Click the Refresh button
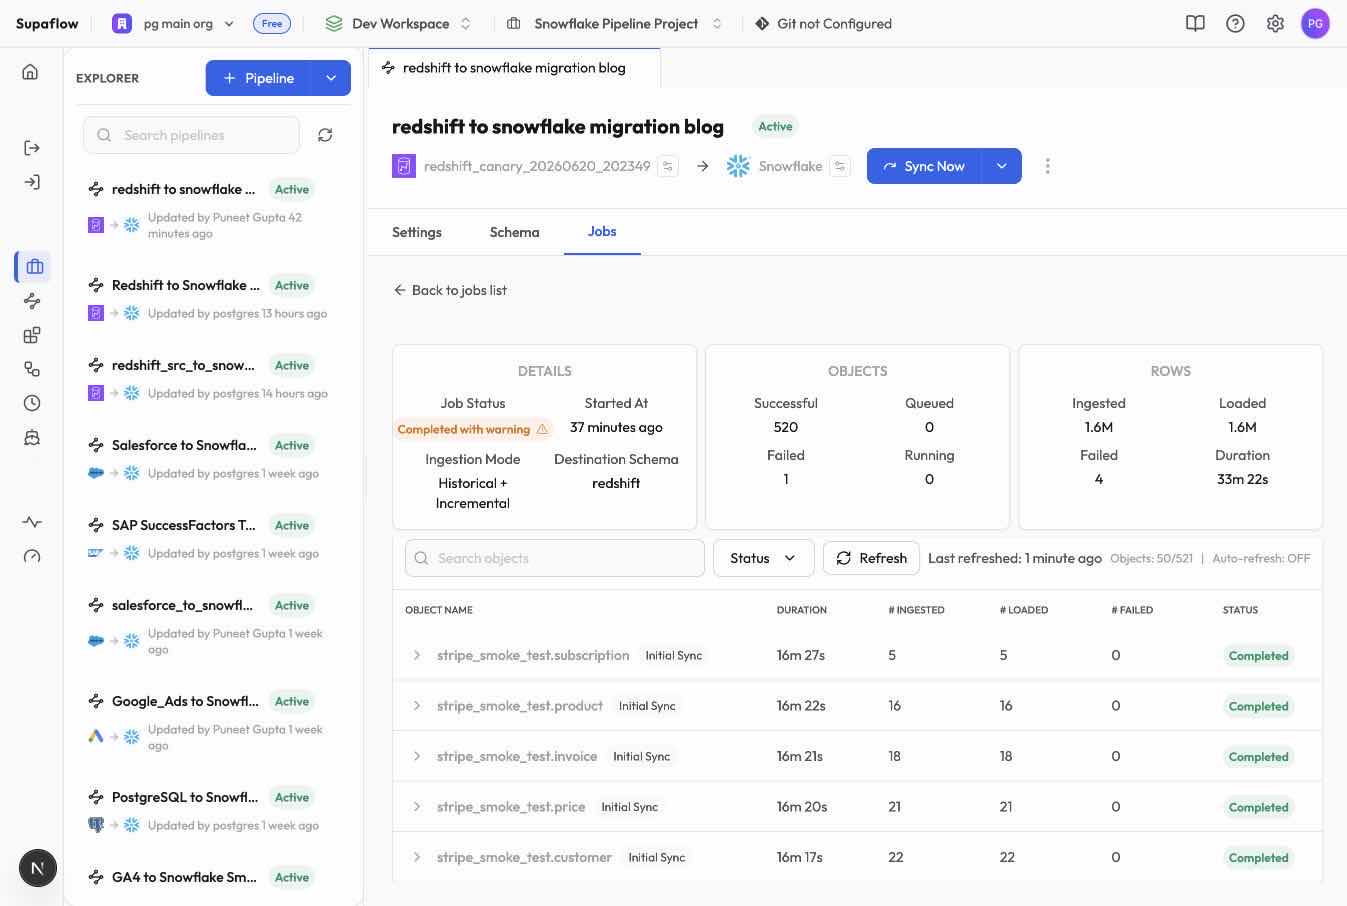The height and width of the screenshot is (906, 1347). point(871,558)
